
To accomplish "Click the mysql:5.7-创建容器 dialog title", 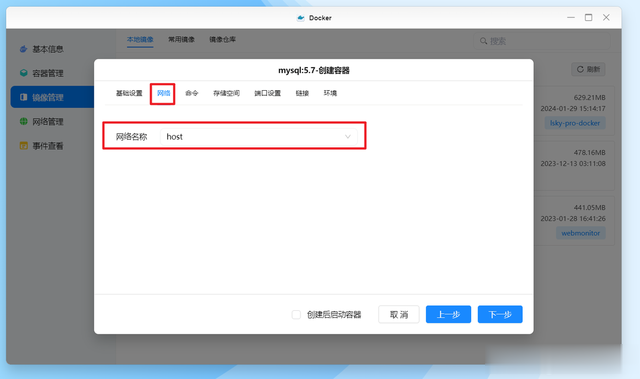I will pyautogui.click(x=313, y=71).
